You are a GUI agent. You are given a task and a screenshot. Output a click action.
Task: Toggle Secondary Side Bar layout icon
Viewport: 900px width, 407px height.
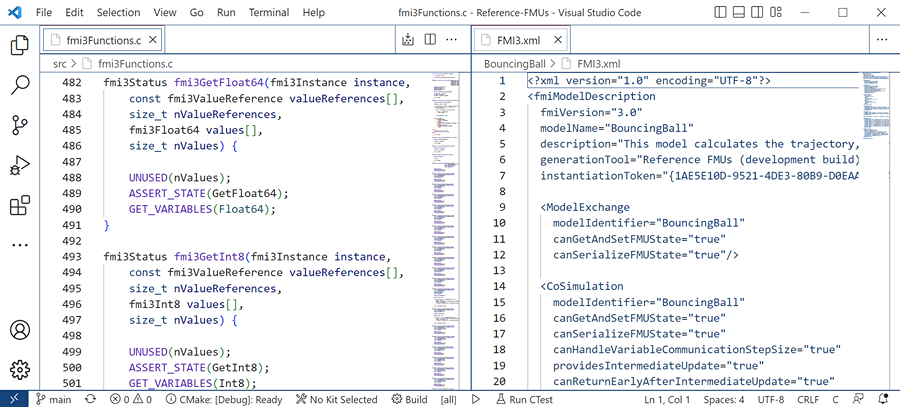(757, 12)
